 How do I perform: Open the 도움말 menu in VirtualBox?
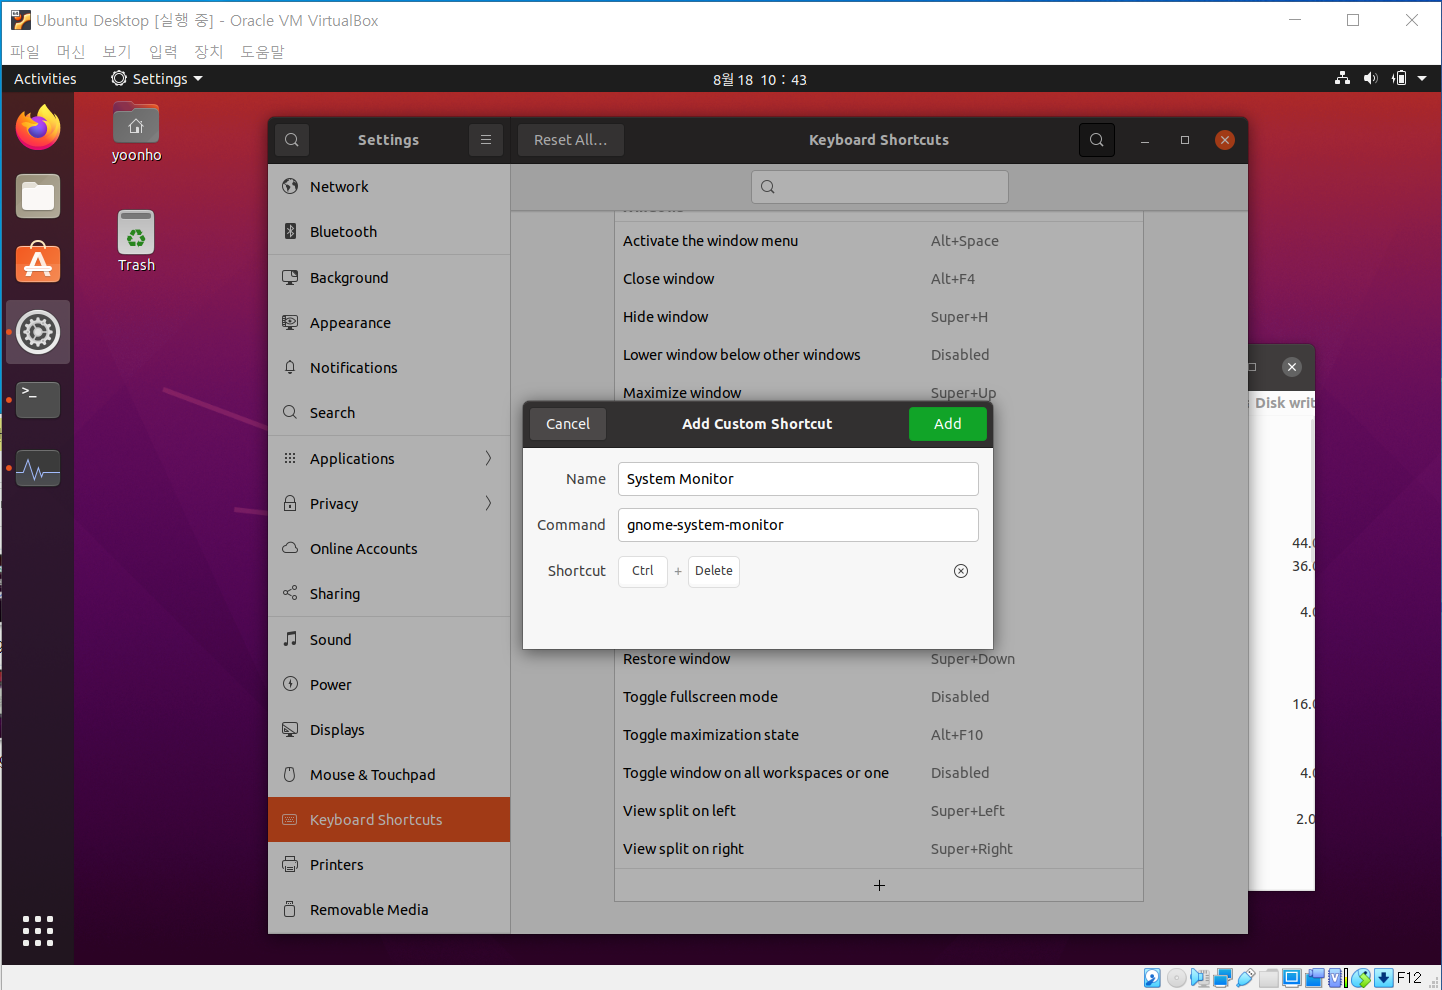pos(263,51)
